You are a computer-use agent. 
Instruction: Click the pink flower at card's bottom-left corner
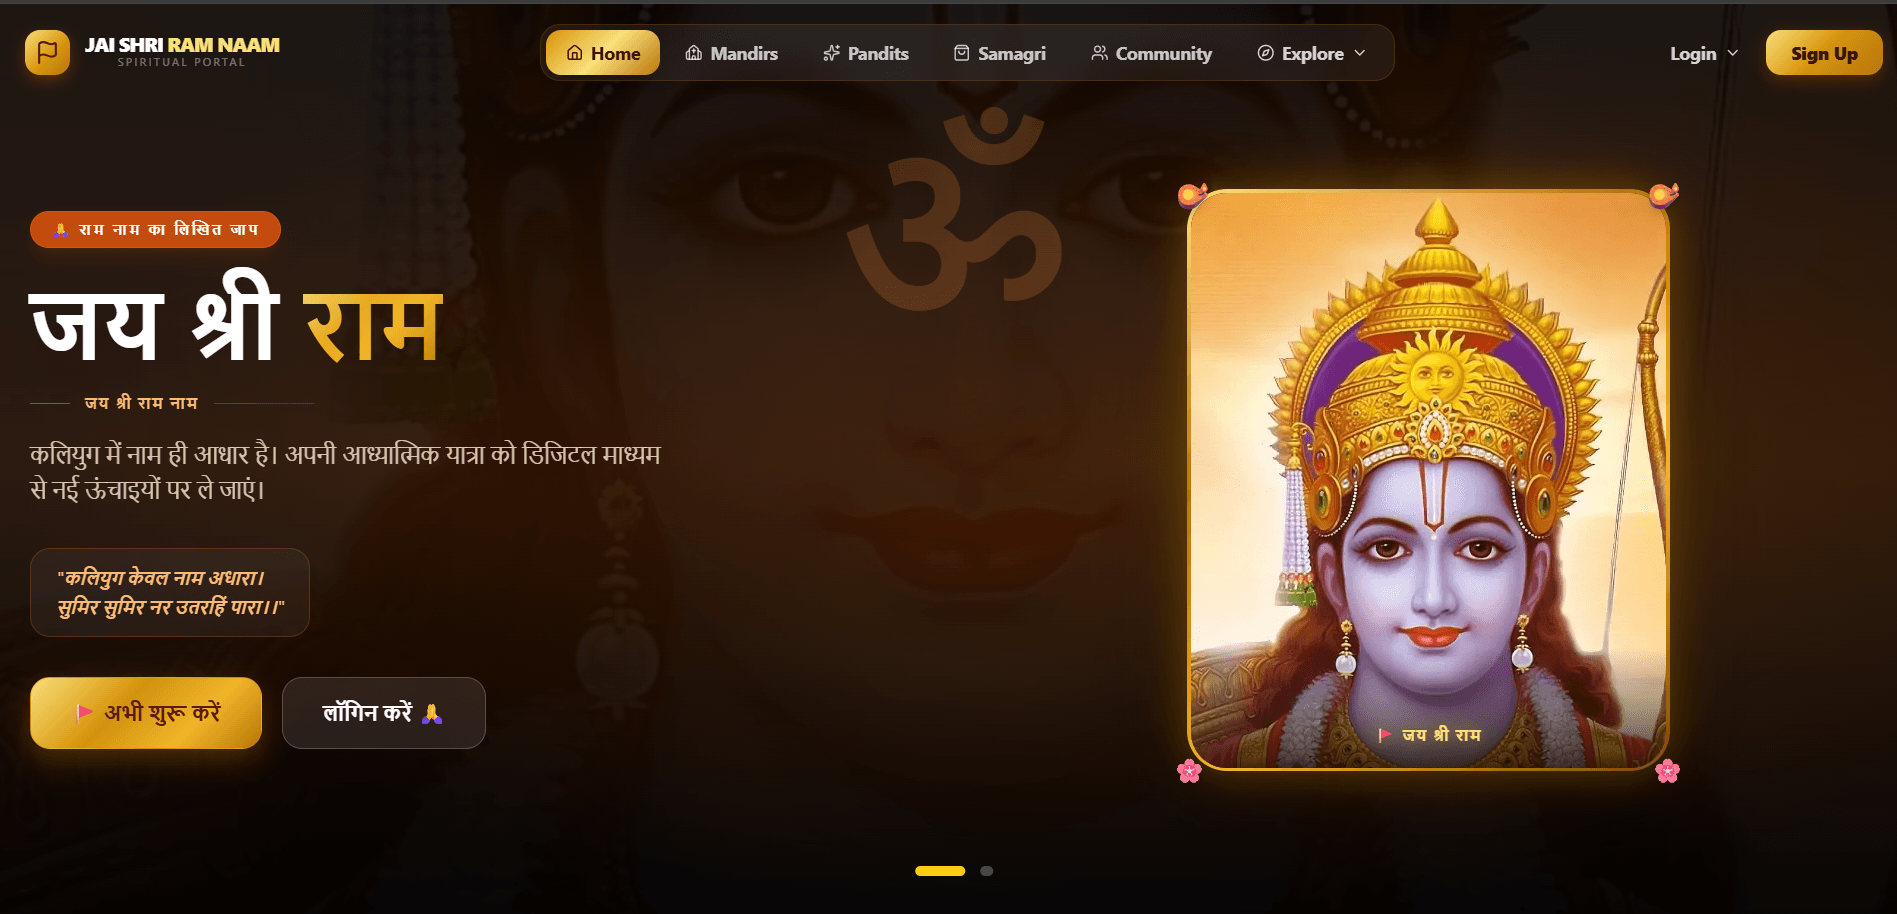point(1189,771)
